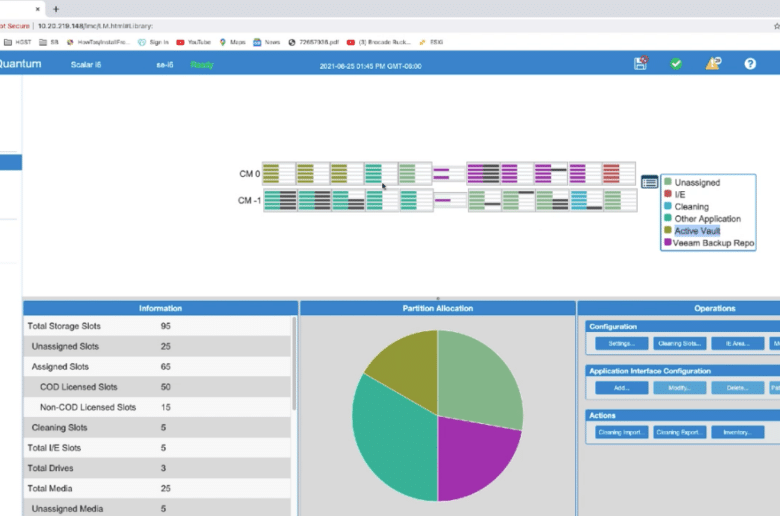Screen dimensions: 780x516
Task: Click the Veeam Backup Repo purple legend swatch
Action: (x=668, y=242)
